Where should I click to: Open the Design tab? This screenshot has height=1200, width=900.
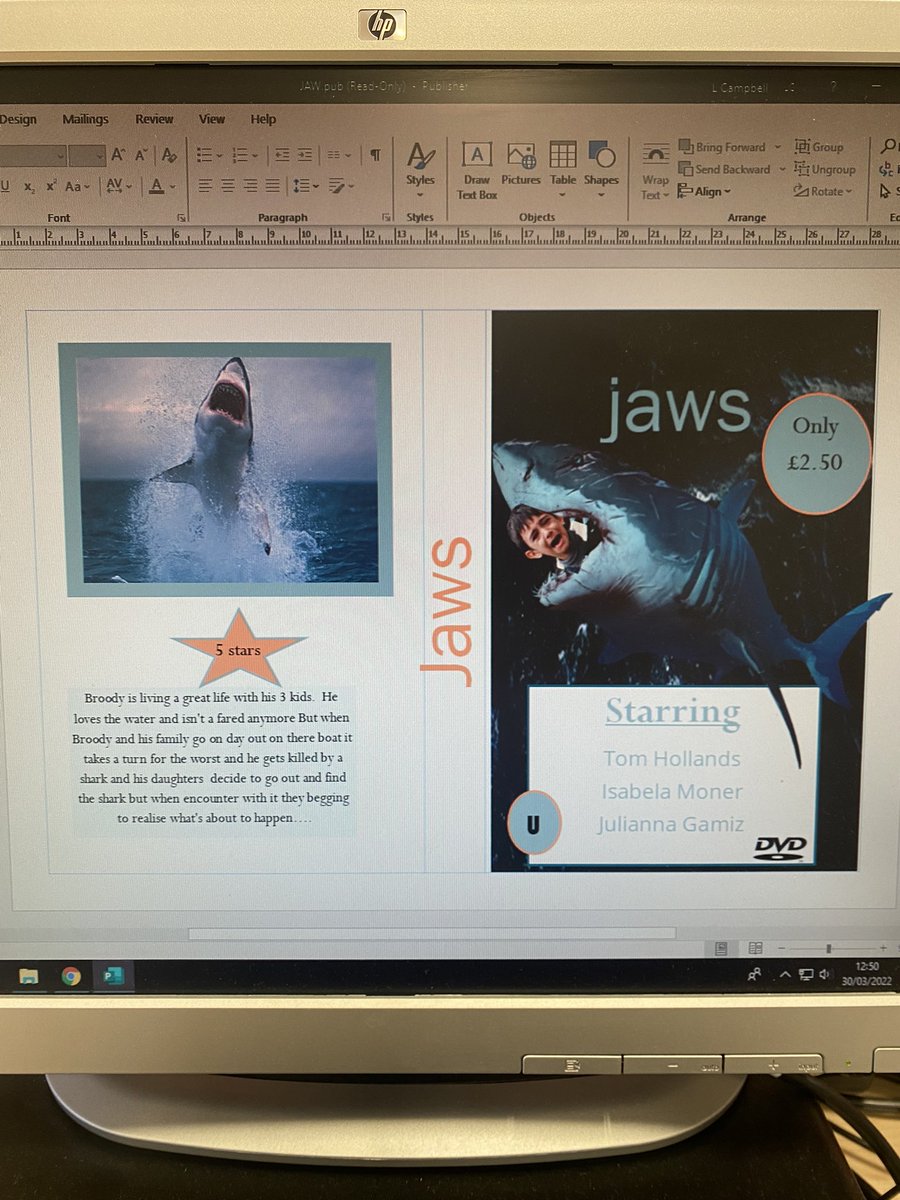tap(18, 119)
